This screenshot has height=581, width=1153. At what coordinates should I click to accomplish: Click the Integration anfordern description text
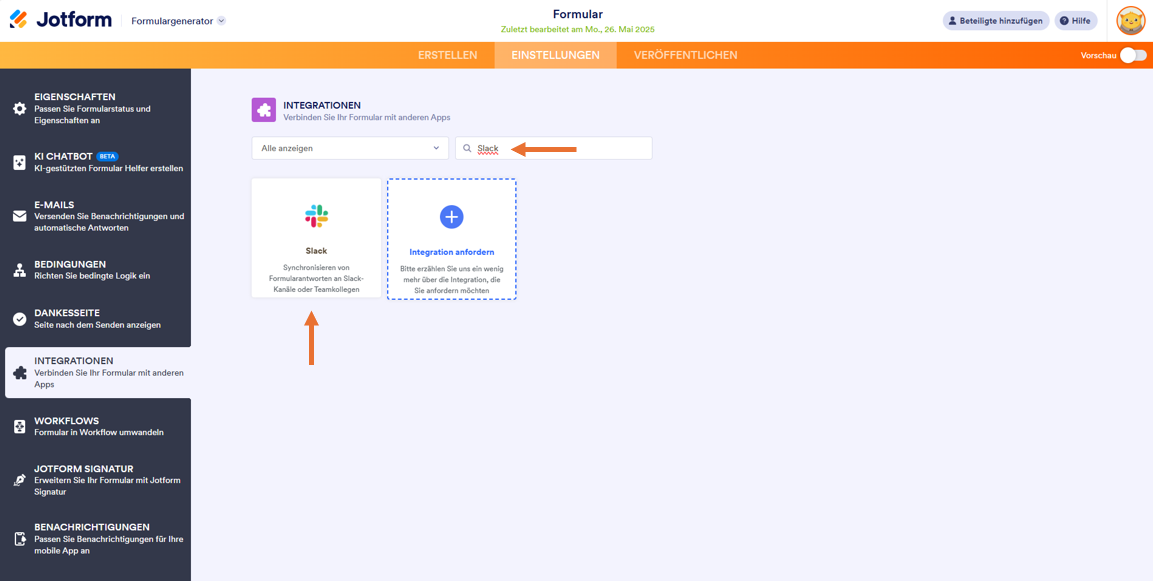point(451,280)
